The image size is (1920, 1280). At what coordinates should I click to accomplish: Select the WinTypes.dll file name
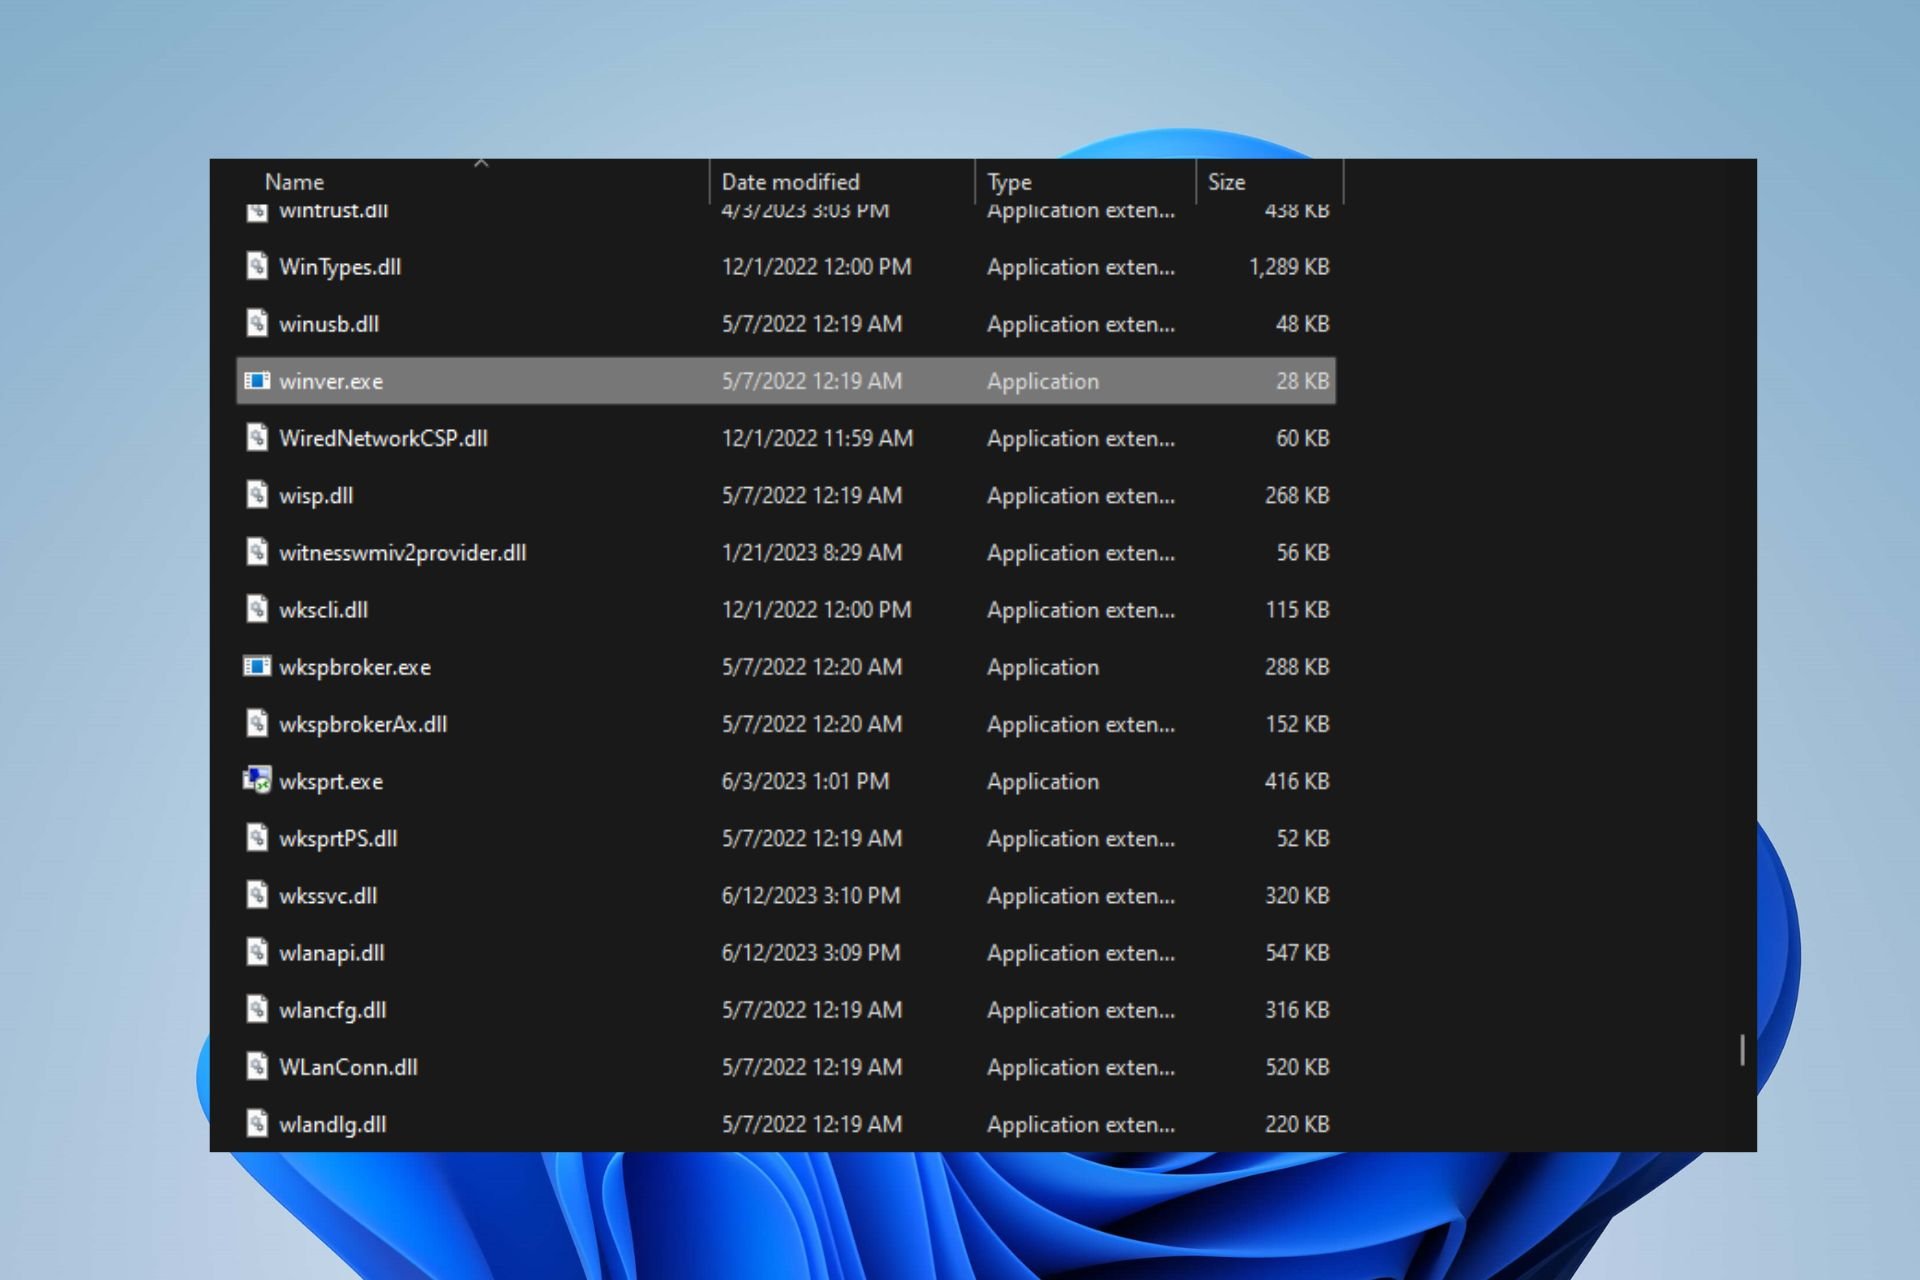[340, 267]
